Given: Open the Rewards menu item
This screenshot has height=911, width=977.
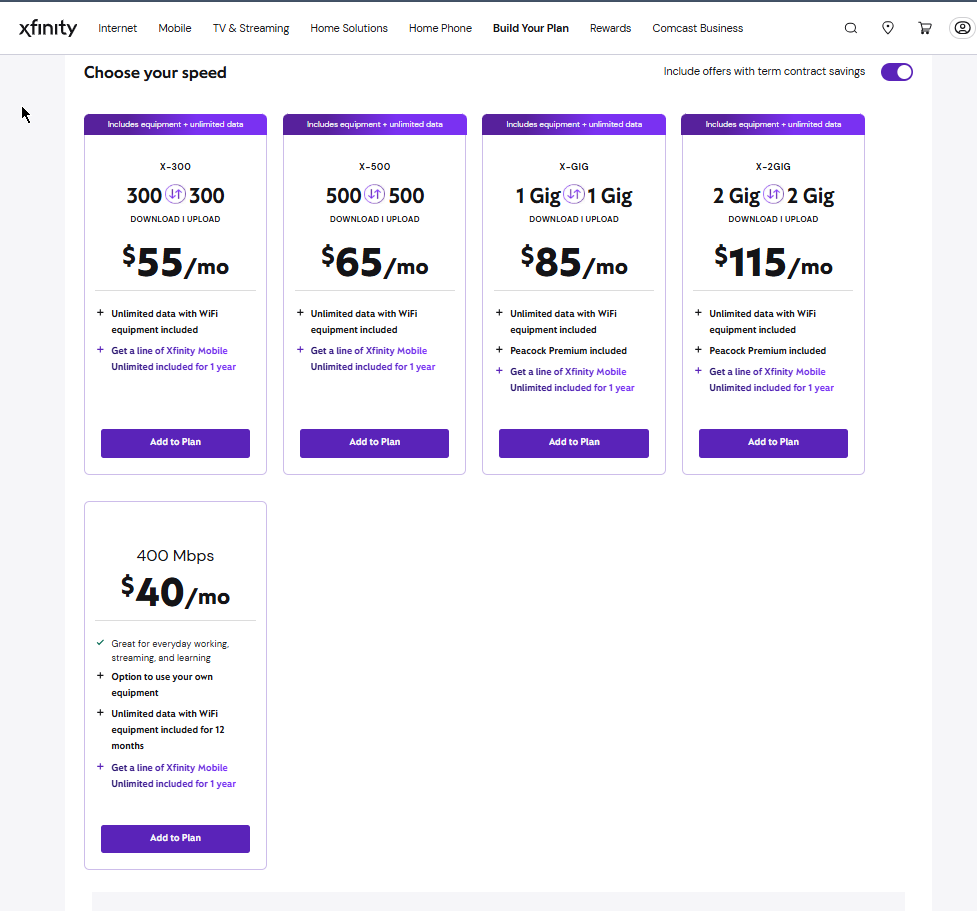Looking at the screenshot, I should 611,28.
